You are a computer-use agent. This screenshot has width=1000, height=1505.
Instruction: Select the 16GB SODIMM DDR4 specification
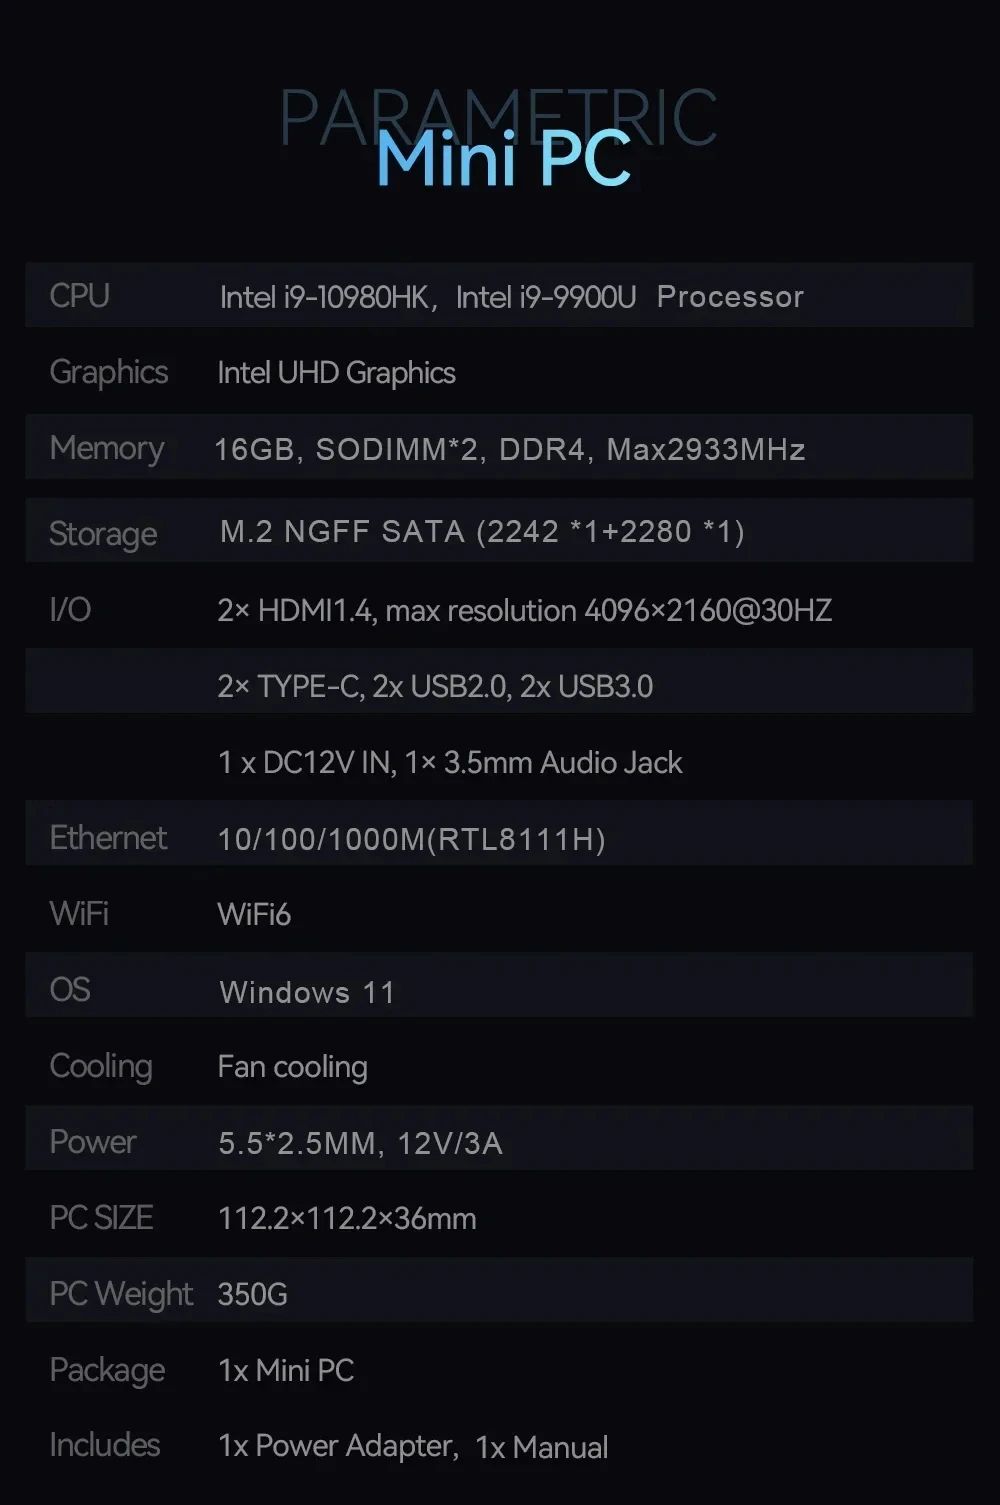coord(510,450)
